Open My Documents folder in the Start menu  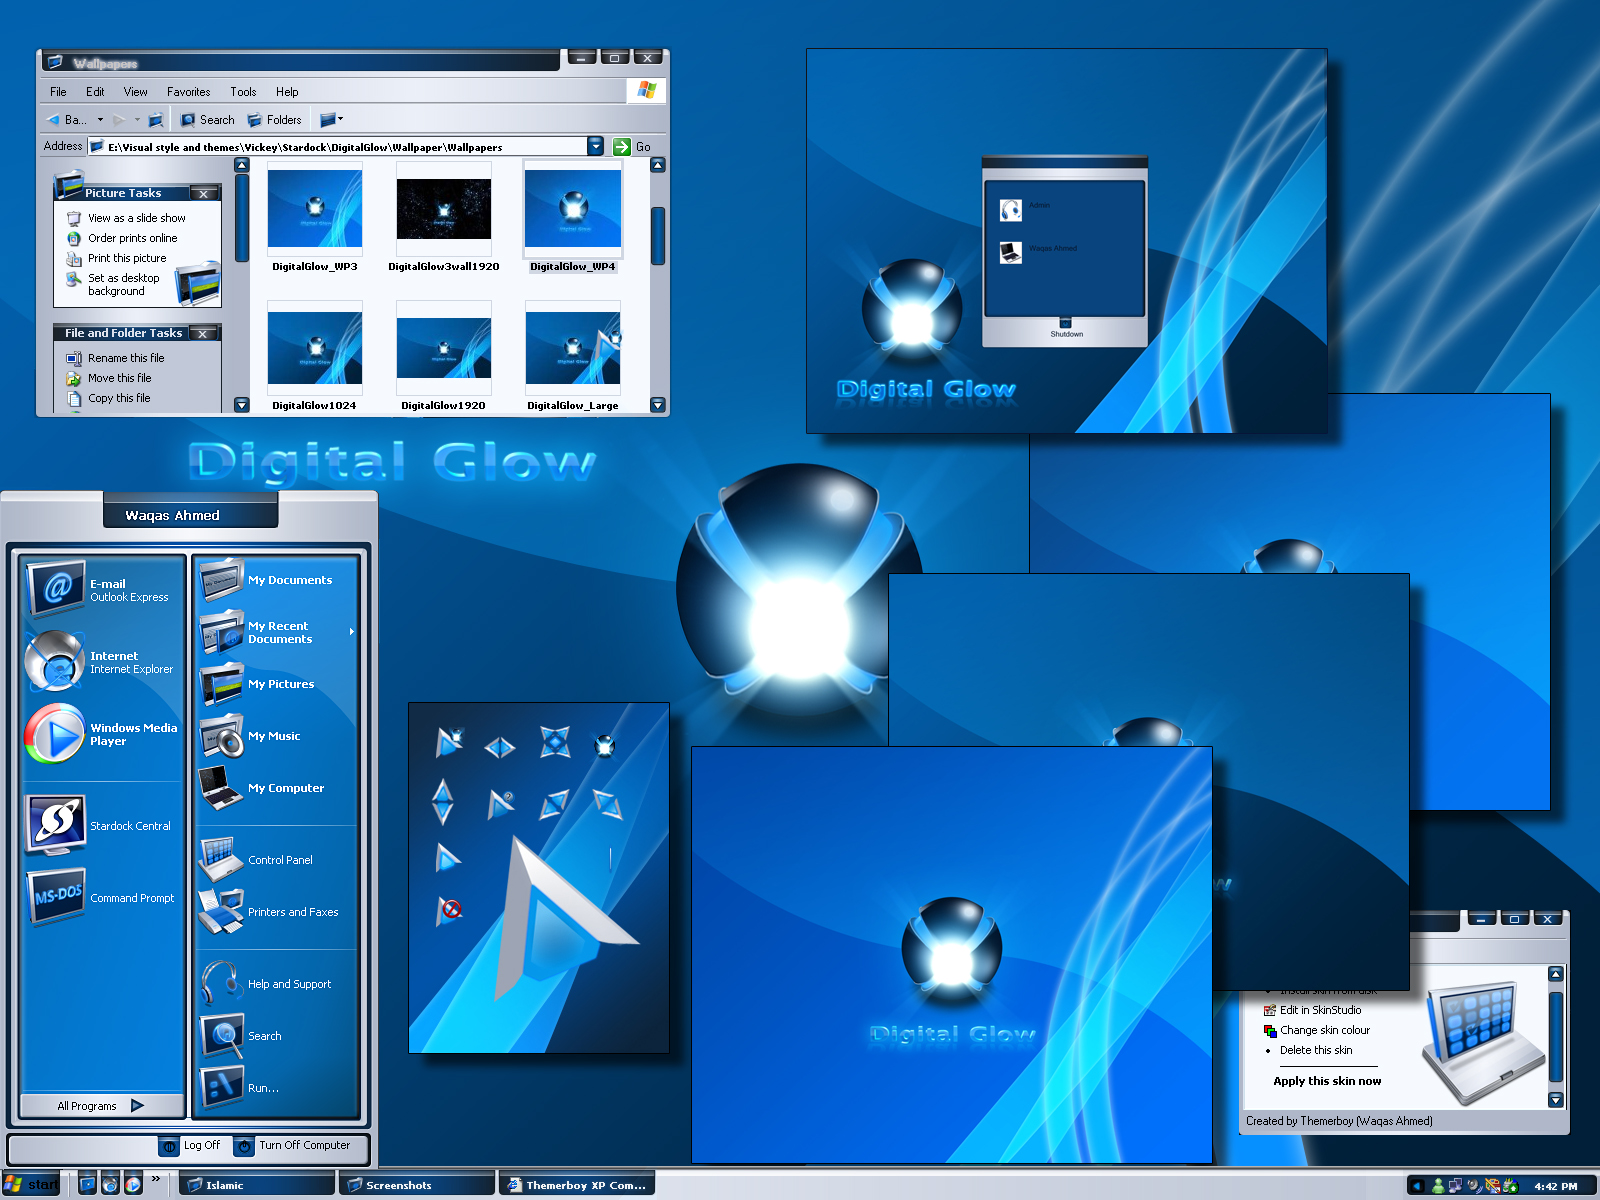[276, 580]
